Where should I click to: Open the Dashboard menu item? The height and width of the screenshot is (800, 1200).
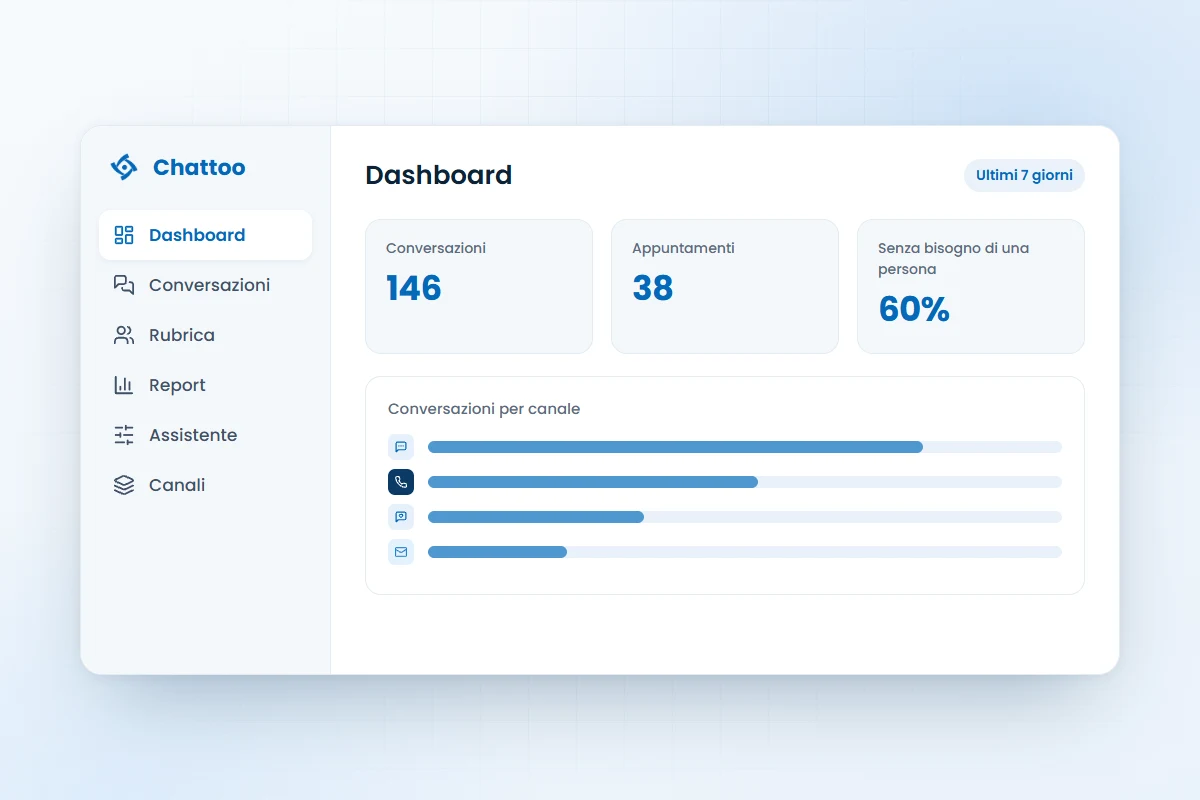point(205,235)
